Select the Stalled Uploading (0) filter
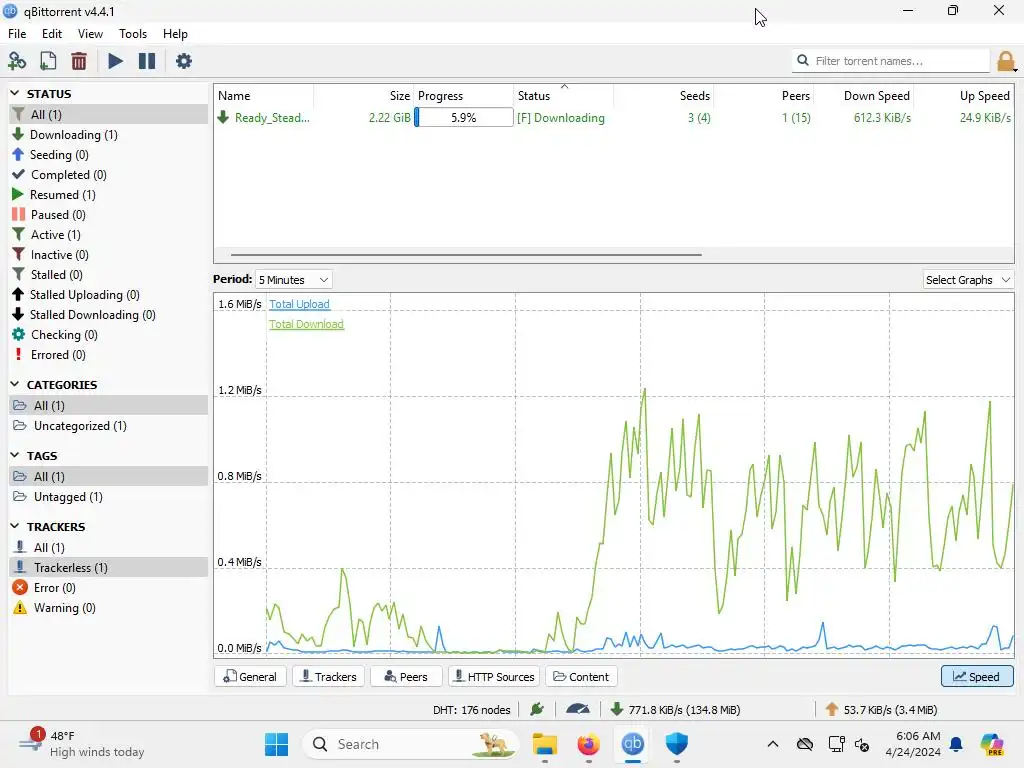 pos(108,295)
